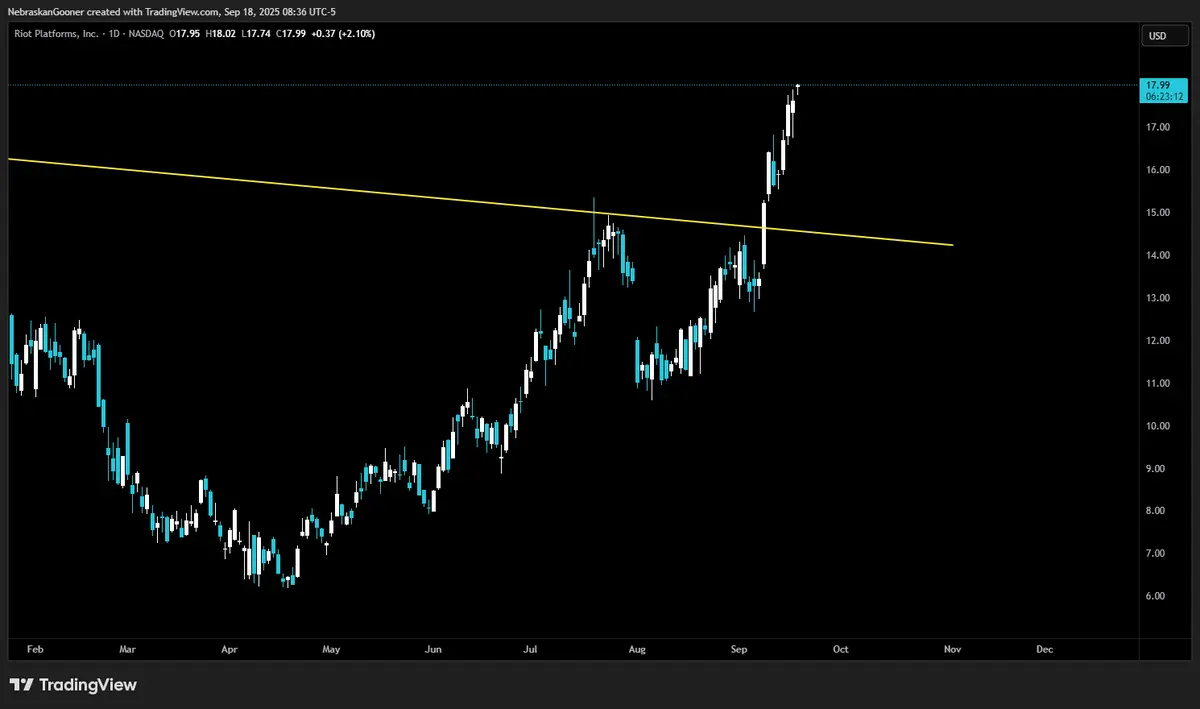Click the 11.00 price axis label
Image resolution: width=1200 pixels, height=709 pixels.
(1158, 383)
